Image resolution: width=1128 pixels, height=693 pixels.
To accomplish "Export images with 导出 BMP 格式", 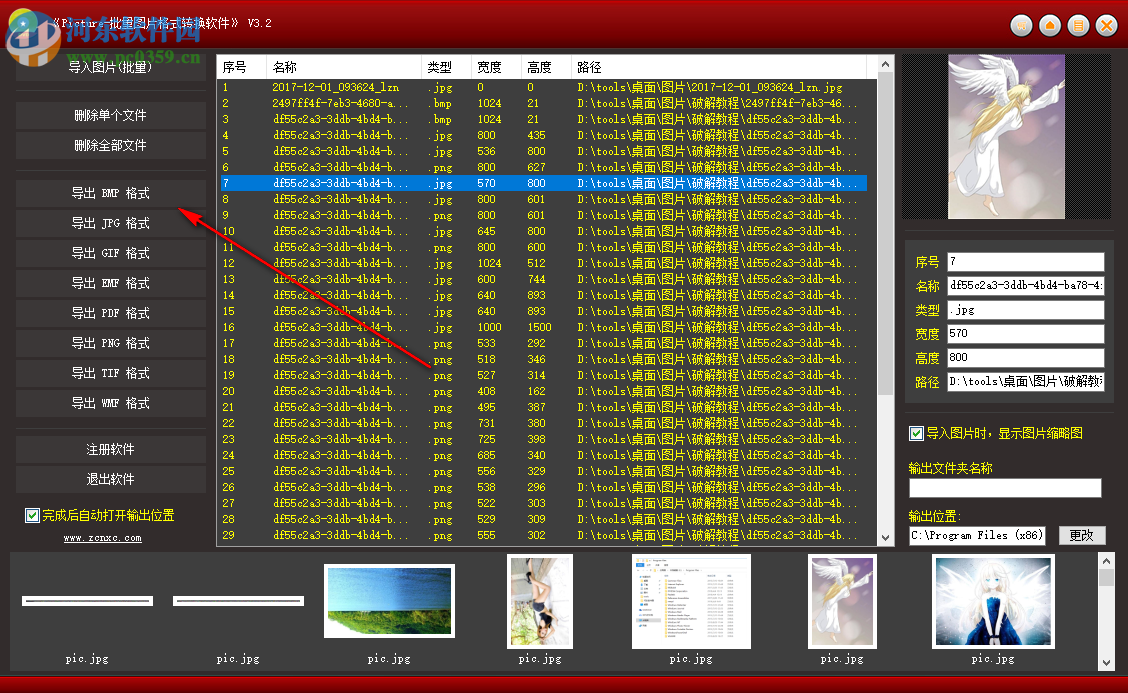I will 110,193.
